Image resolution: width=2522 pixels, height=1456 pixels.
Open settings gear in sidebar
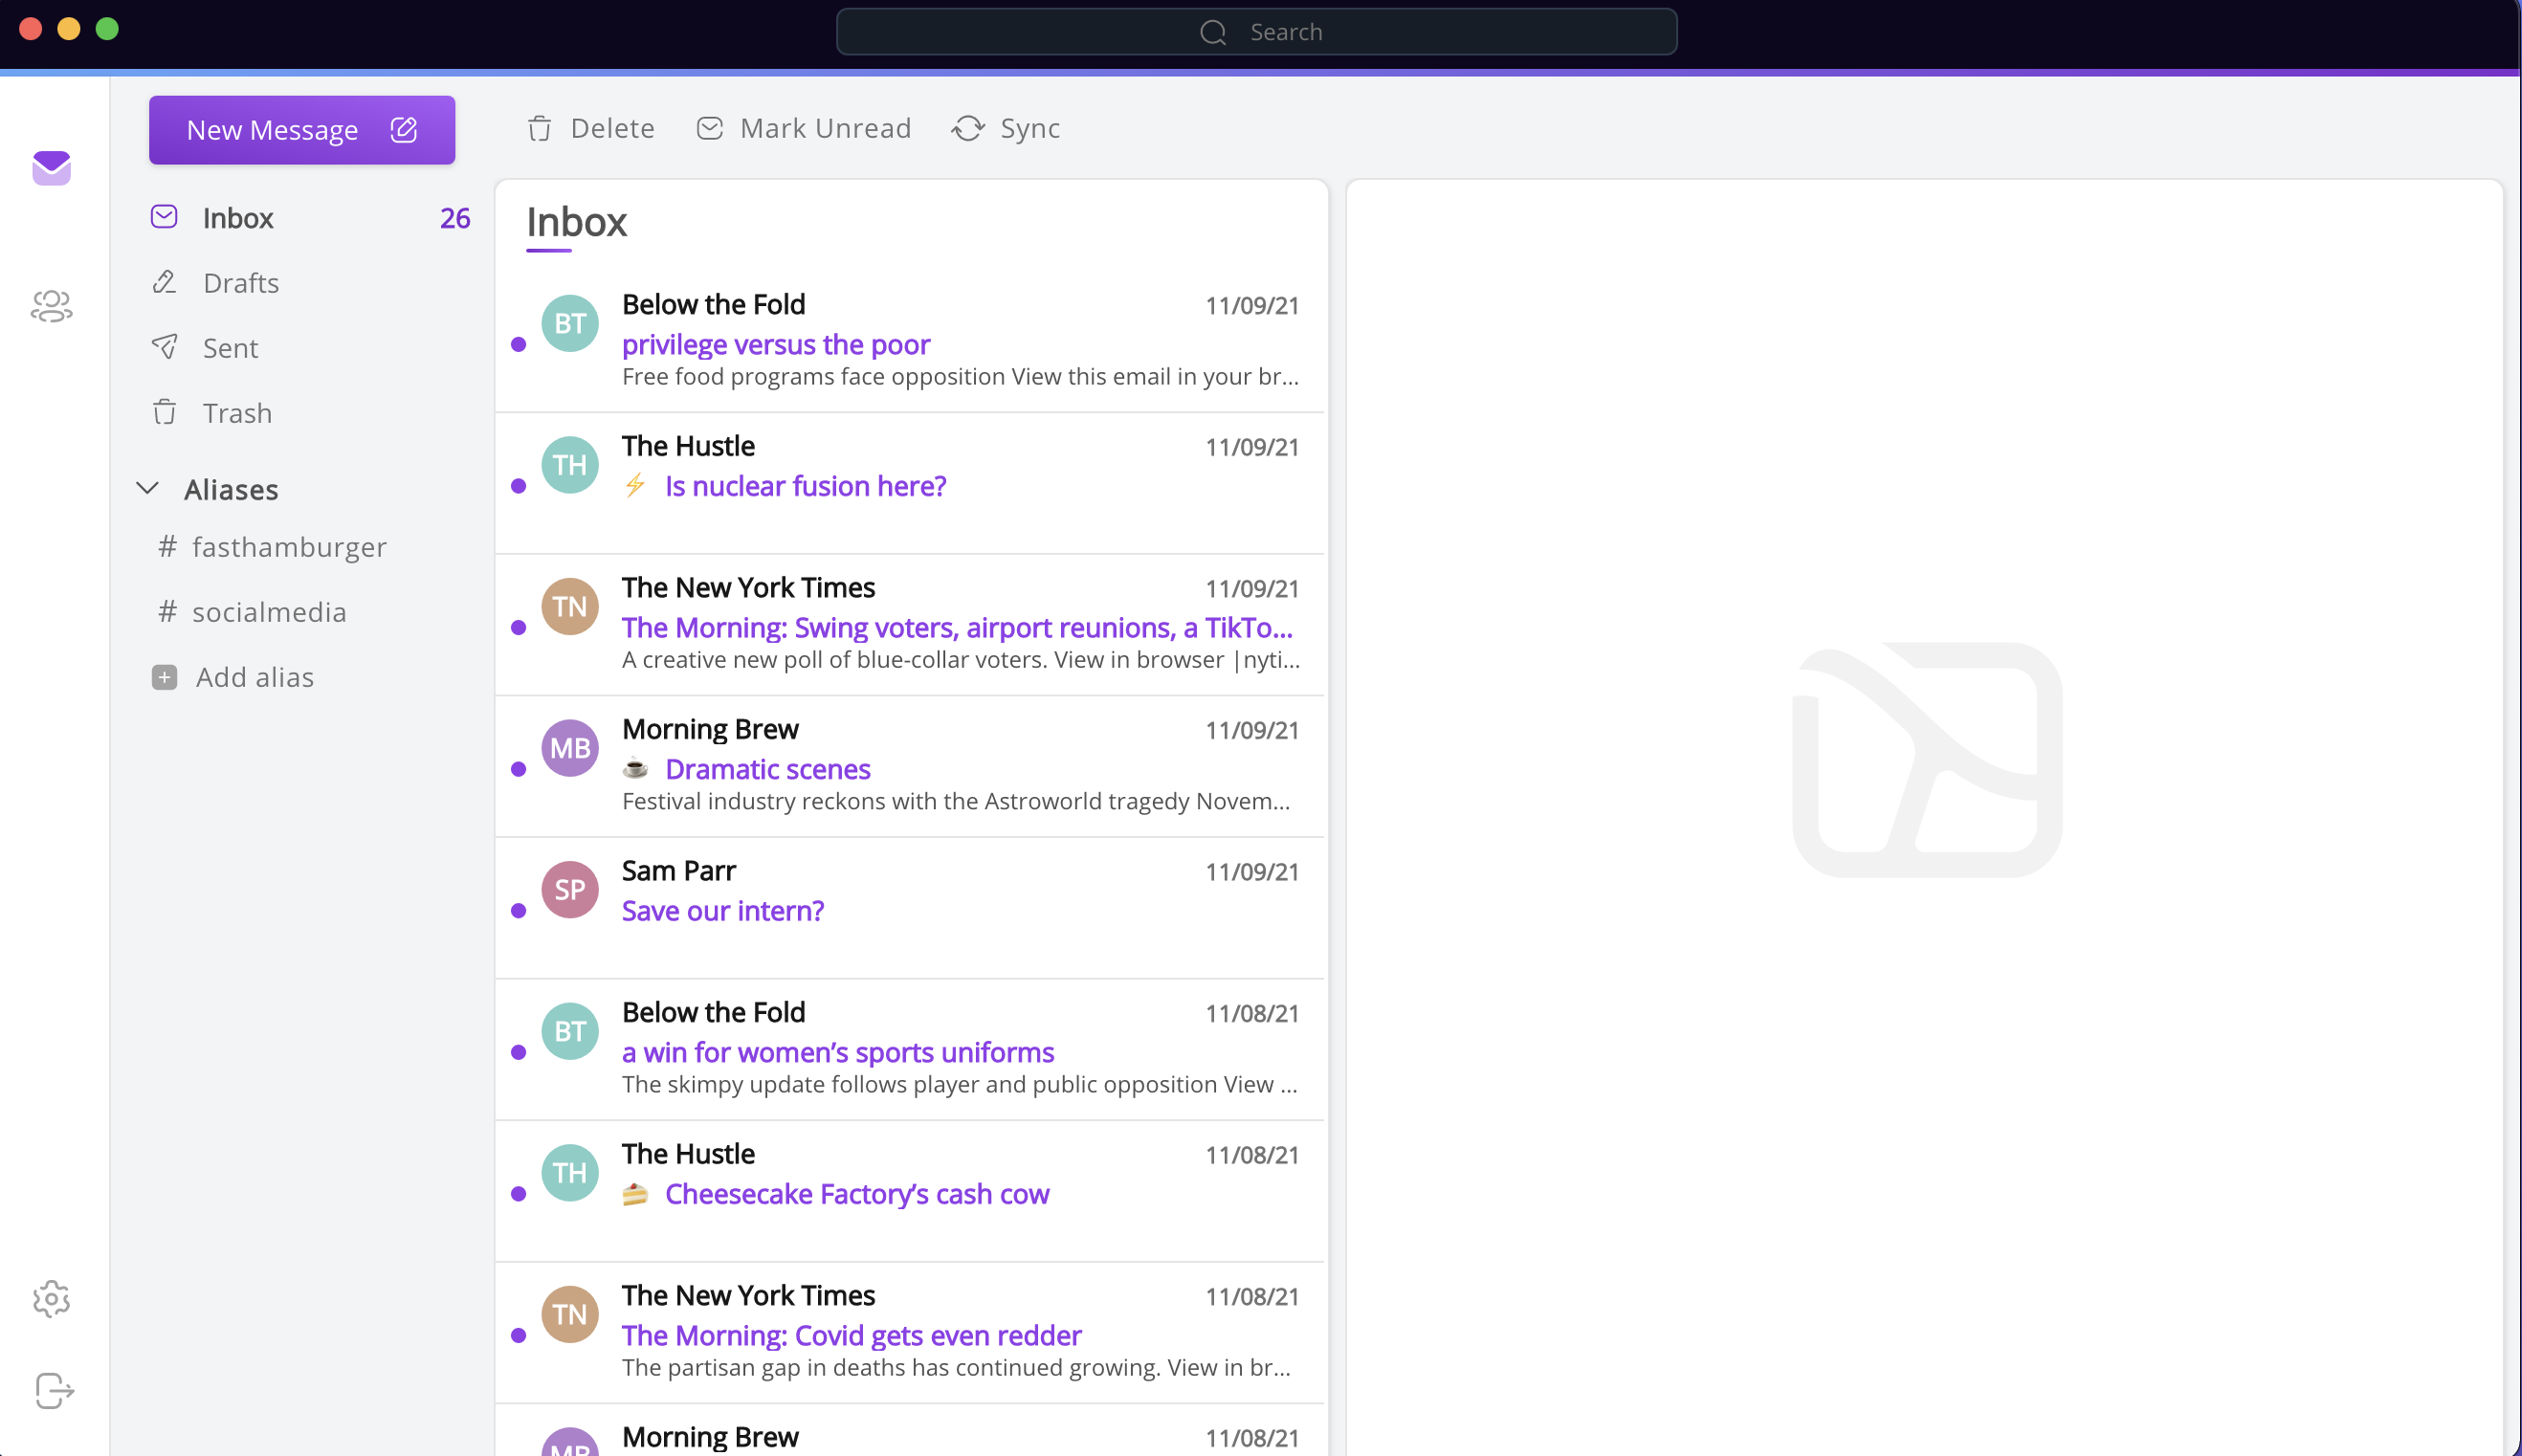click(51, 1299)
